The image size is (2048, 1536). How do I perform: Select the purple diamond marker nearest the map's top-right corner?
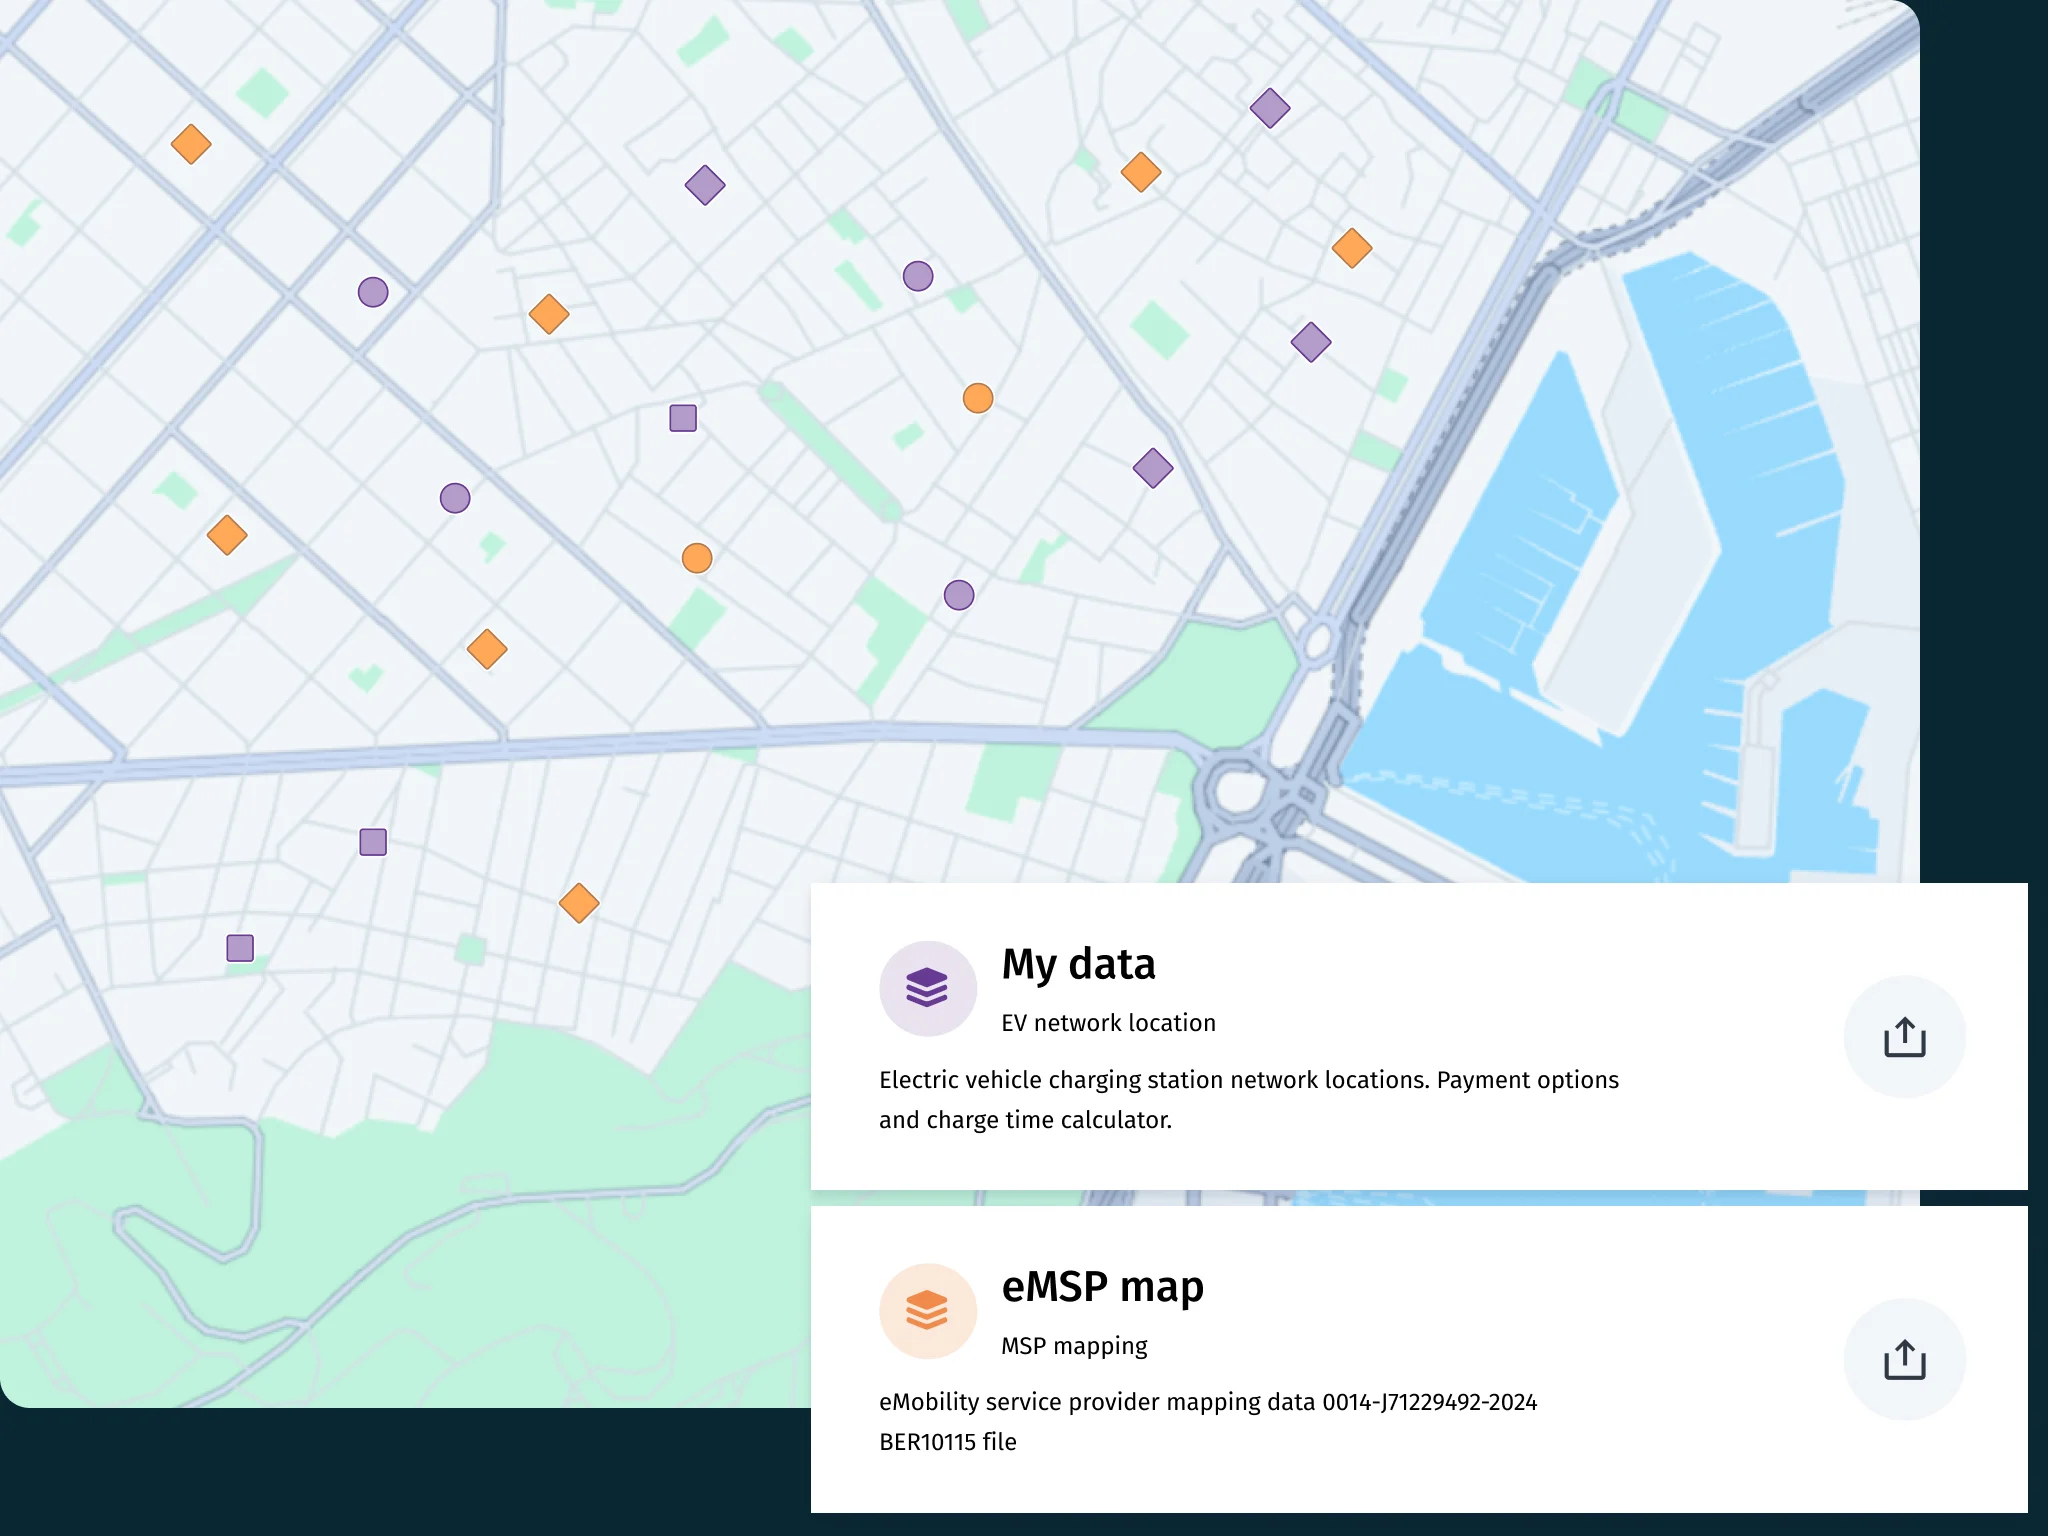tap(1270, 108)
